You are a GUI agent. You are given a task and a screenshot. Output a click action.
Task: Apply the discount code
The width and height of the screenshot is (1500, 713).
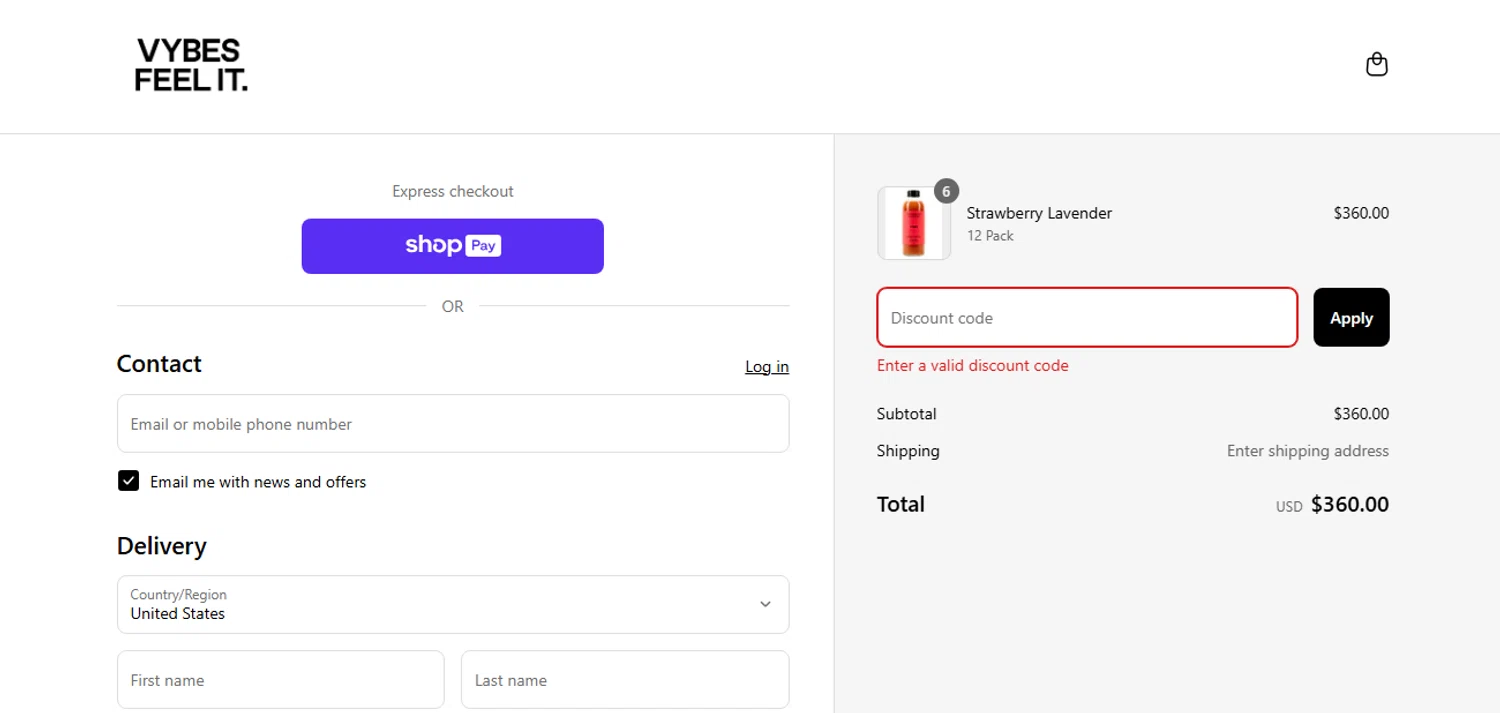point(1351,318)
